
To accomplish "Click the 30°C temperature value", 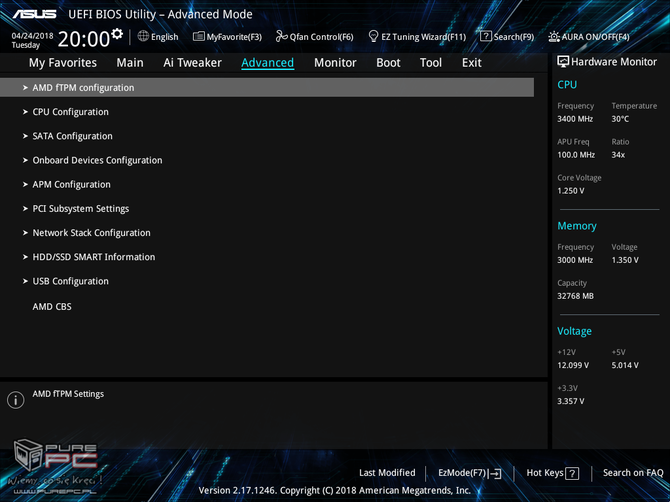I will (620, 119).
